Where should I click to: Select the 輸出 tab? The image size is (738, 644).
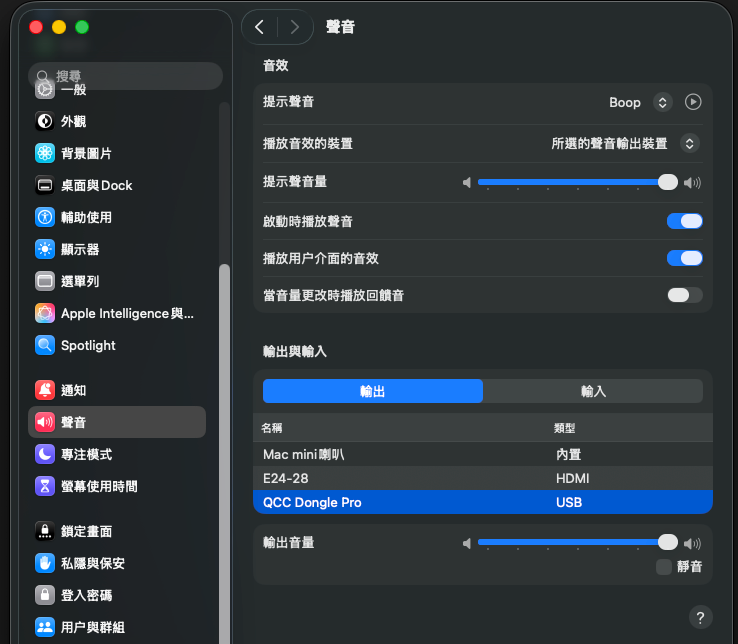point(373,391)
